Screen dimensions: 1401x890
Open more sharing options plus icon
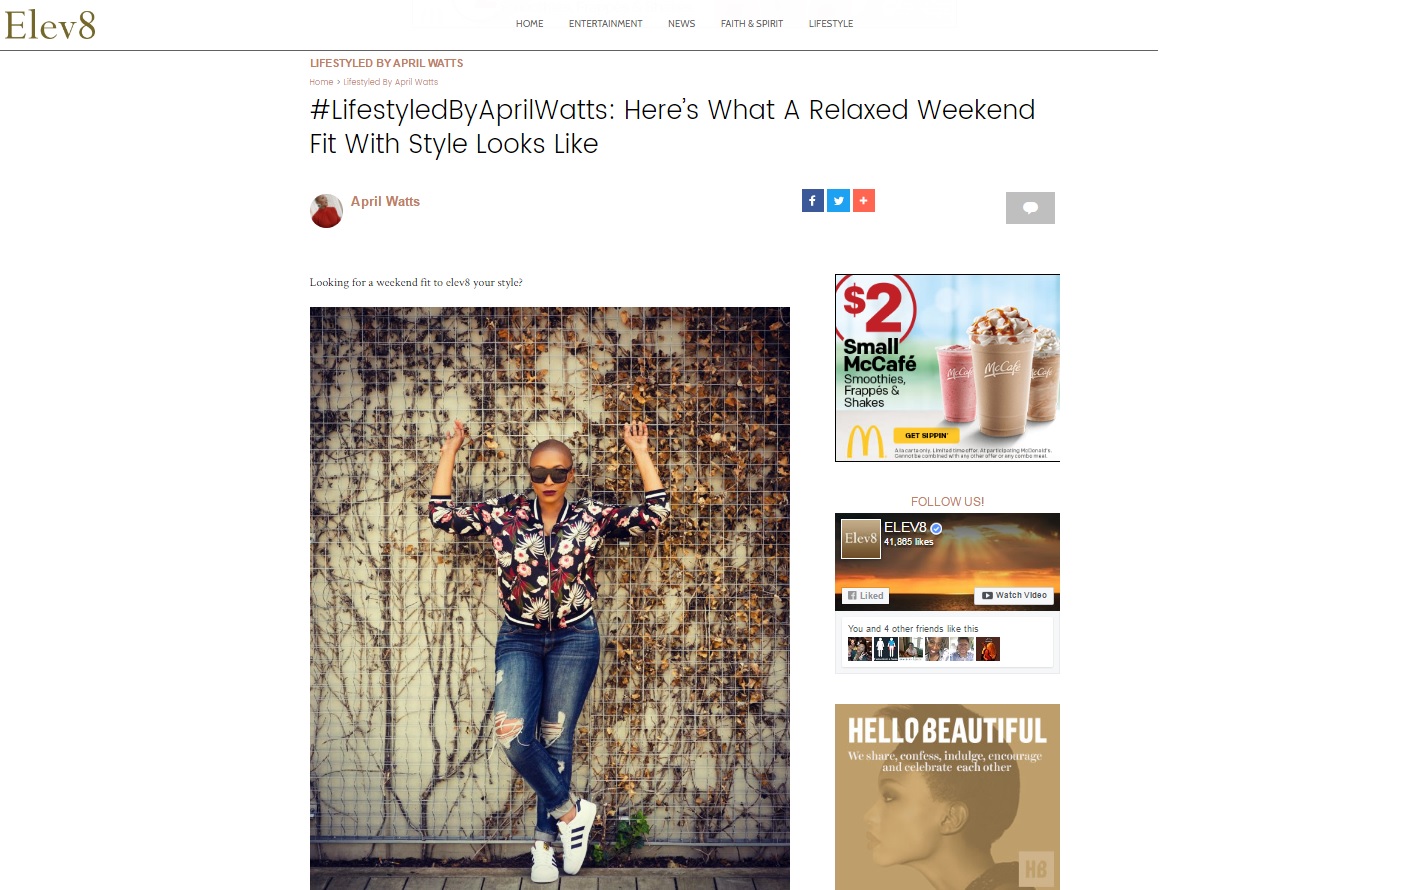click(864, 201)
